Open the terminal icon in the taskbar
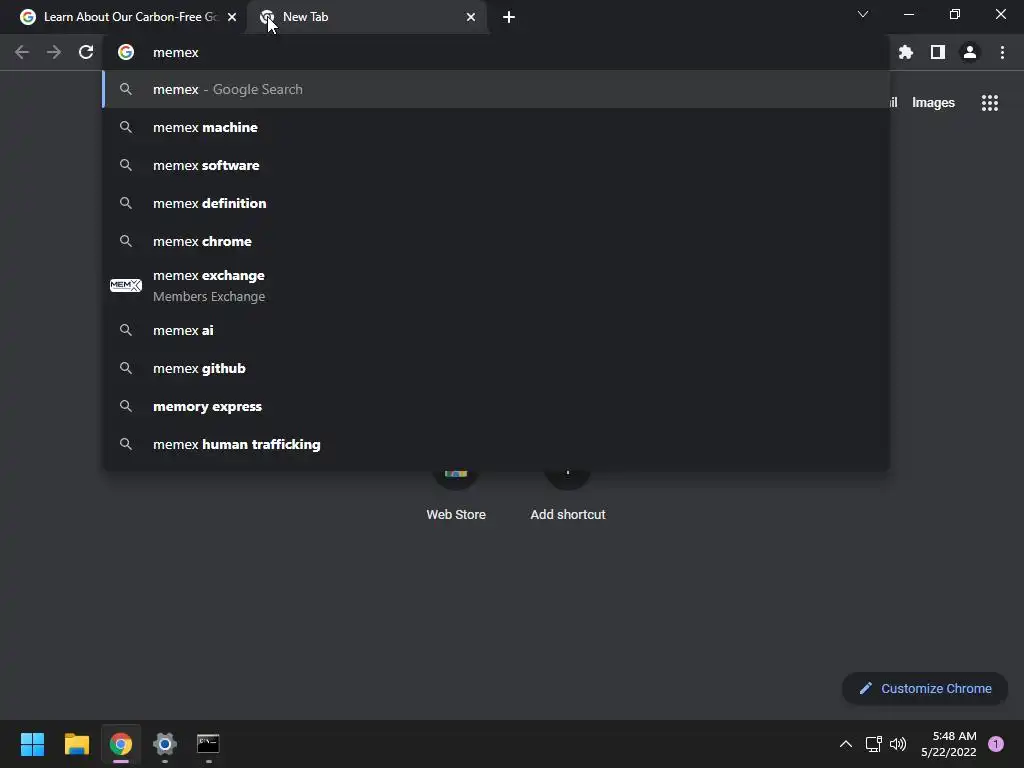Image resolution: width=1024 pixels, height=768 pixels. tap(208, 744)
